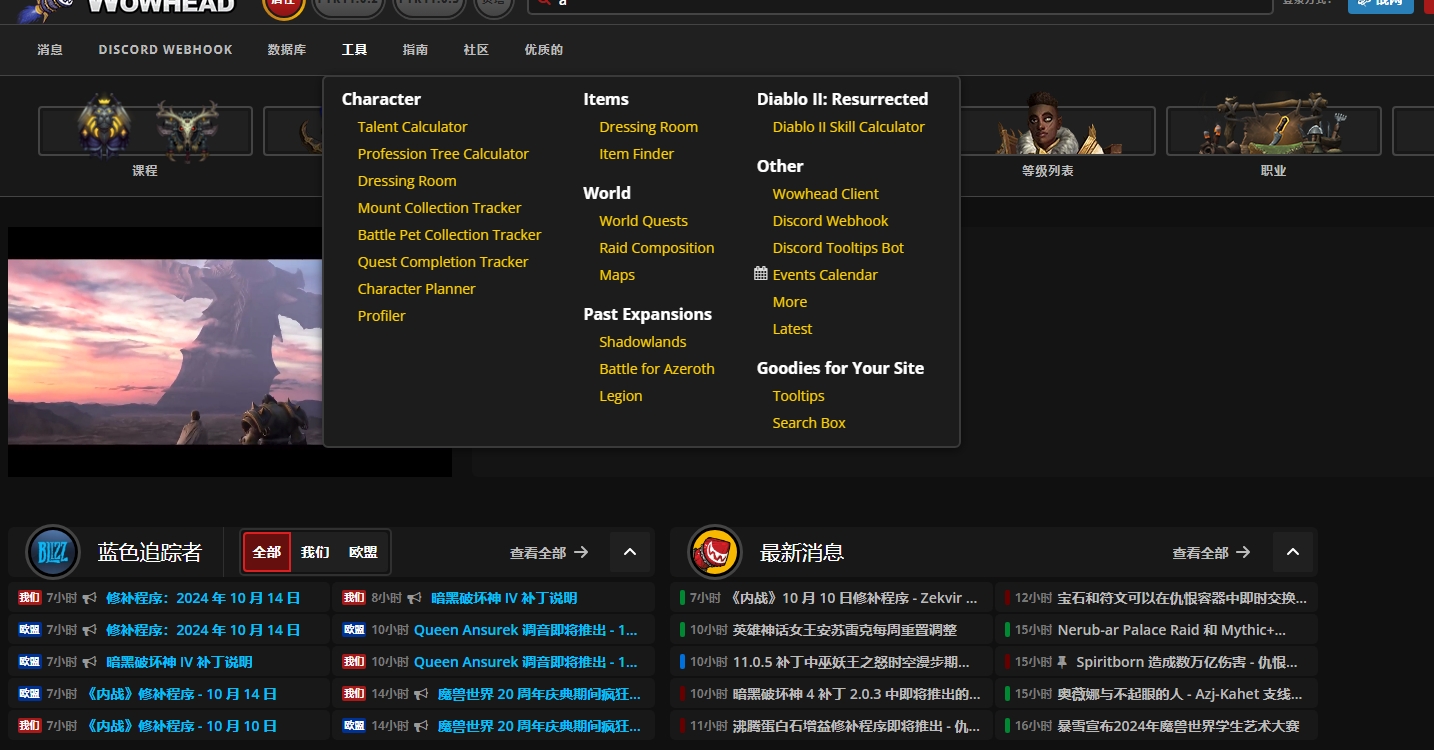
Task: Select the 全部 region filter
Action: (267, 552)
